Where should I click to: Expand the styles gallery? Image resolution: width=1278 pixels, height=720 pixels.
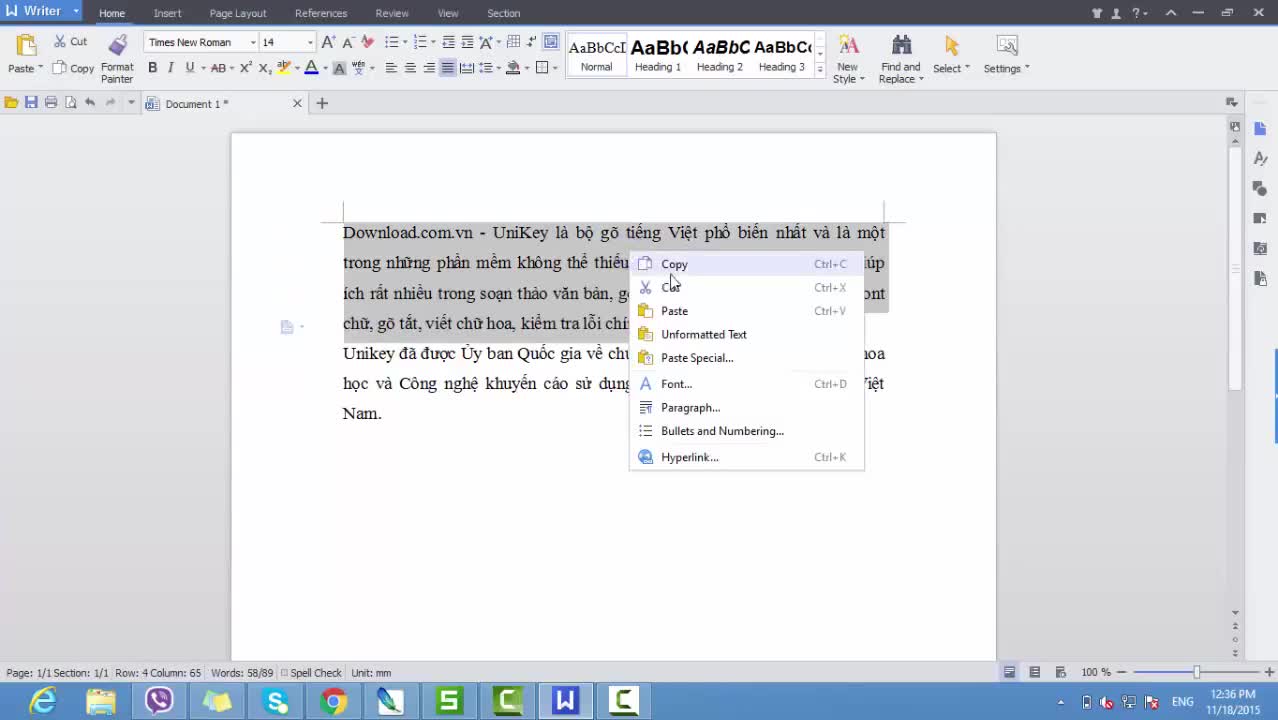pos(820,69)
